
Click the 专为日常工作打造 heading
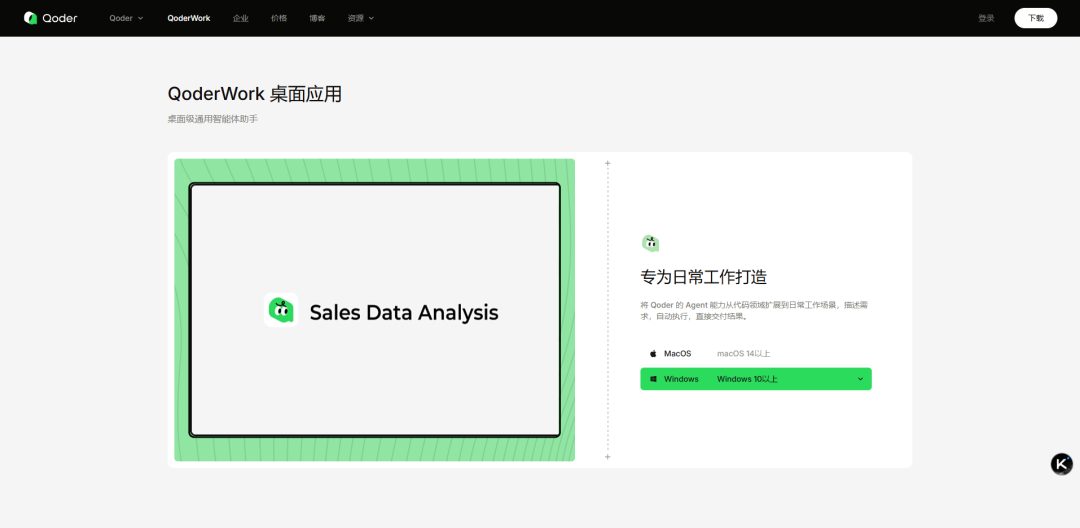coord(703,277)
